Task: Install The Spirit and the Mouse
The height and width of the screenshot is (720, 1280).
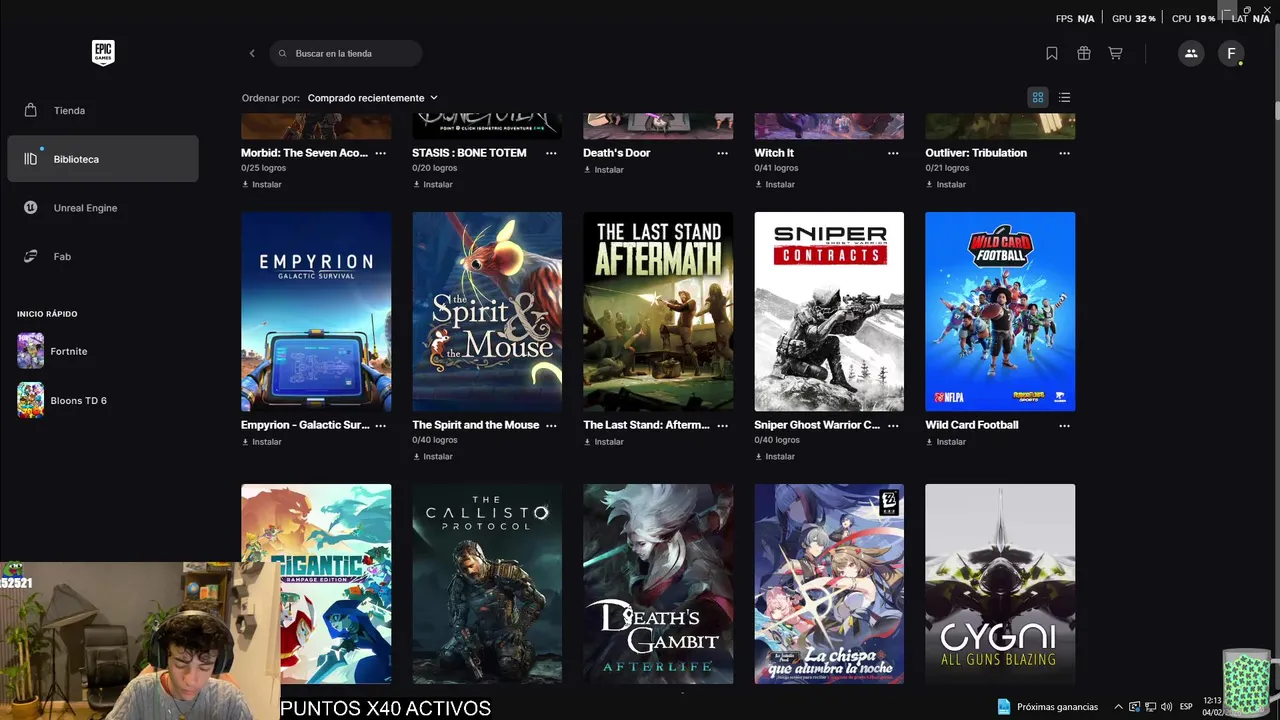Action: pos(433,456)
